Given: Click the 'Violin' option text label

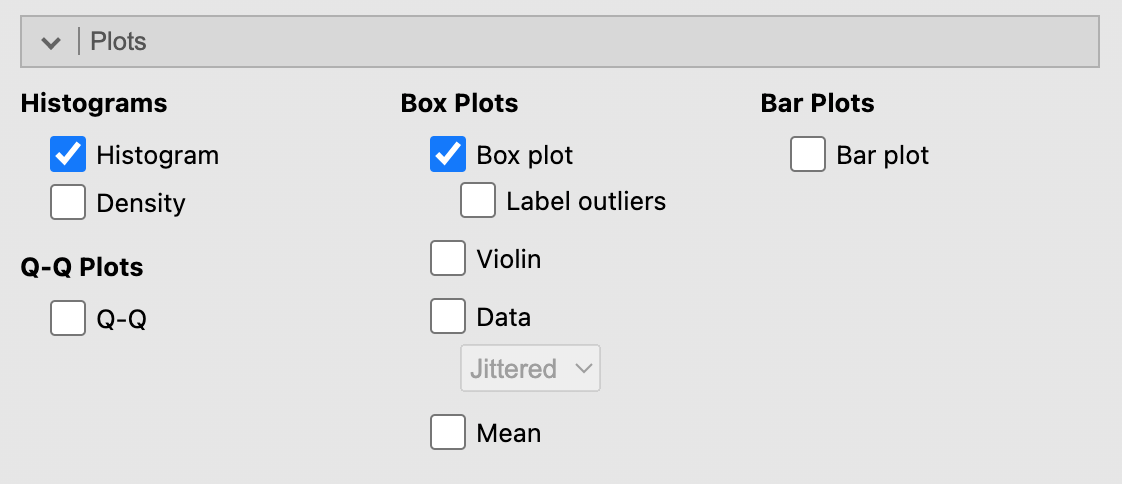Looking at the screenshot, I should 509,260.
